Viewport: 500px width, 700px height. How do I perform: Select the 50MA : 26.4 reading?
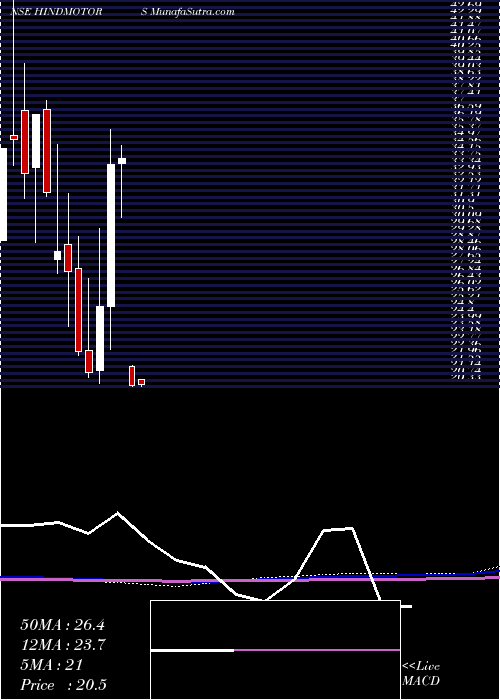point(62,625)
